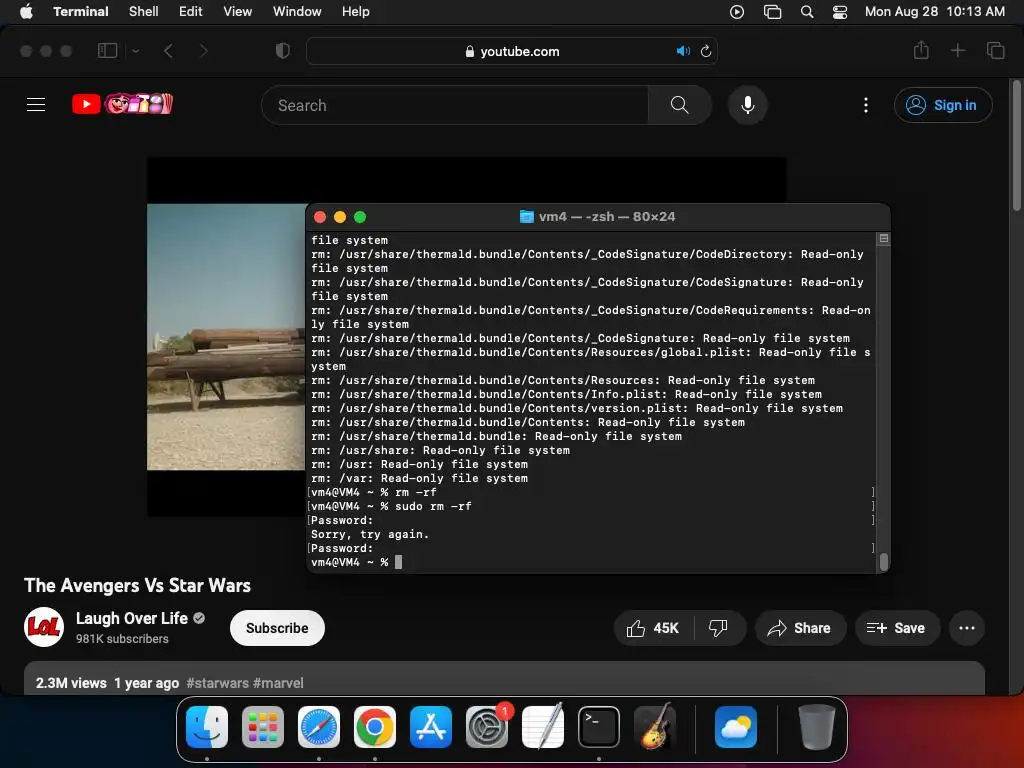The height and width of the screenshot is (768, 1024).
Task: Share the video
Action: (800, 628)
